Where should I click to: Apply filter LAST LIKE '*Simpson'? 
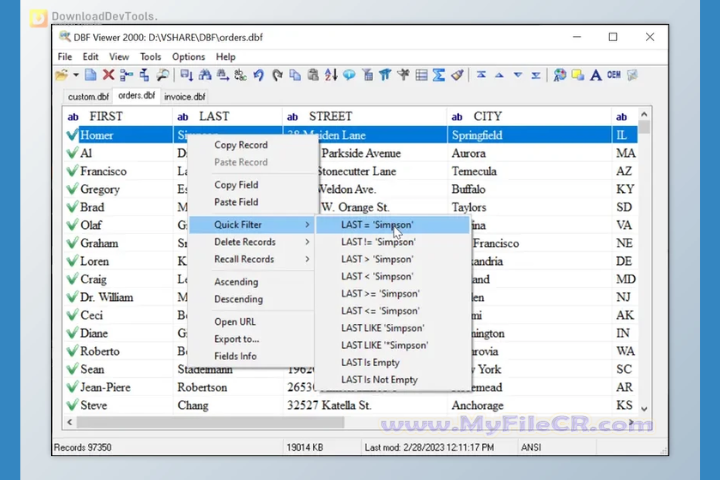click(x=393, y=345)
